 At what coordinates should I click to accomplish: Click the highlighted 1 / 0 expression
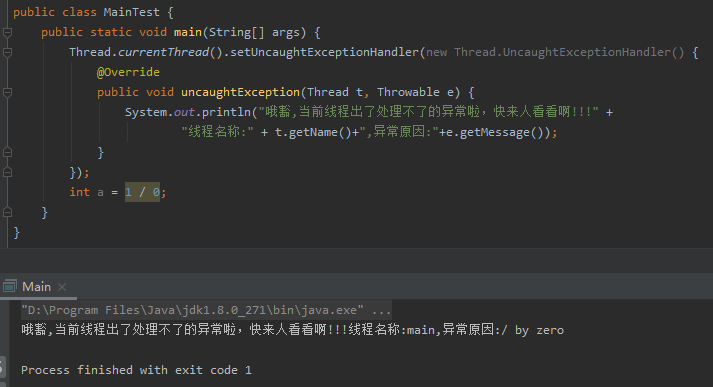[142, 192]
